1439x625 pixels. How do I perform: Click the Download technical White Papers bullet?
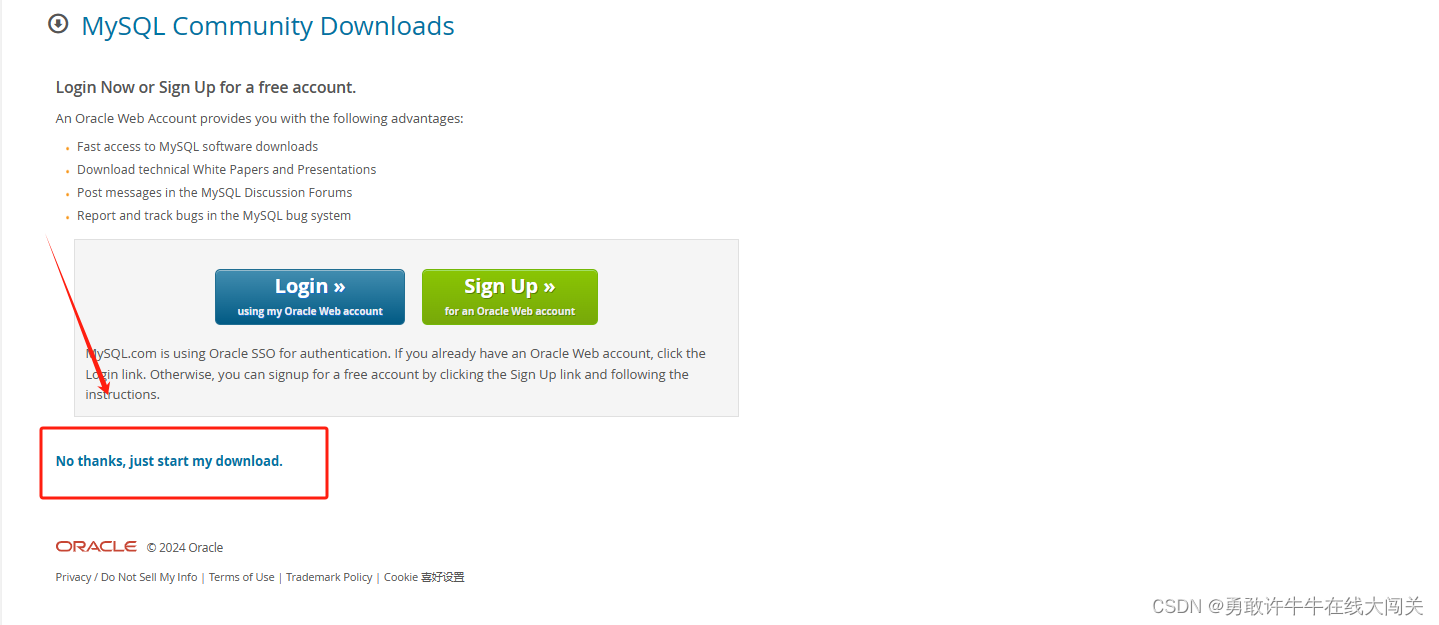coord(227,169)
